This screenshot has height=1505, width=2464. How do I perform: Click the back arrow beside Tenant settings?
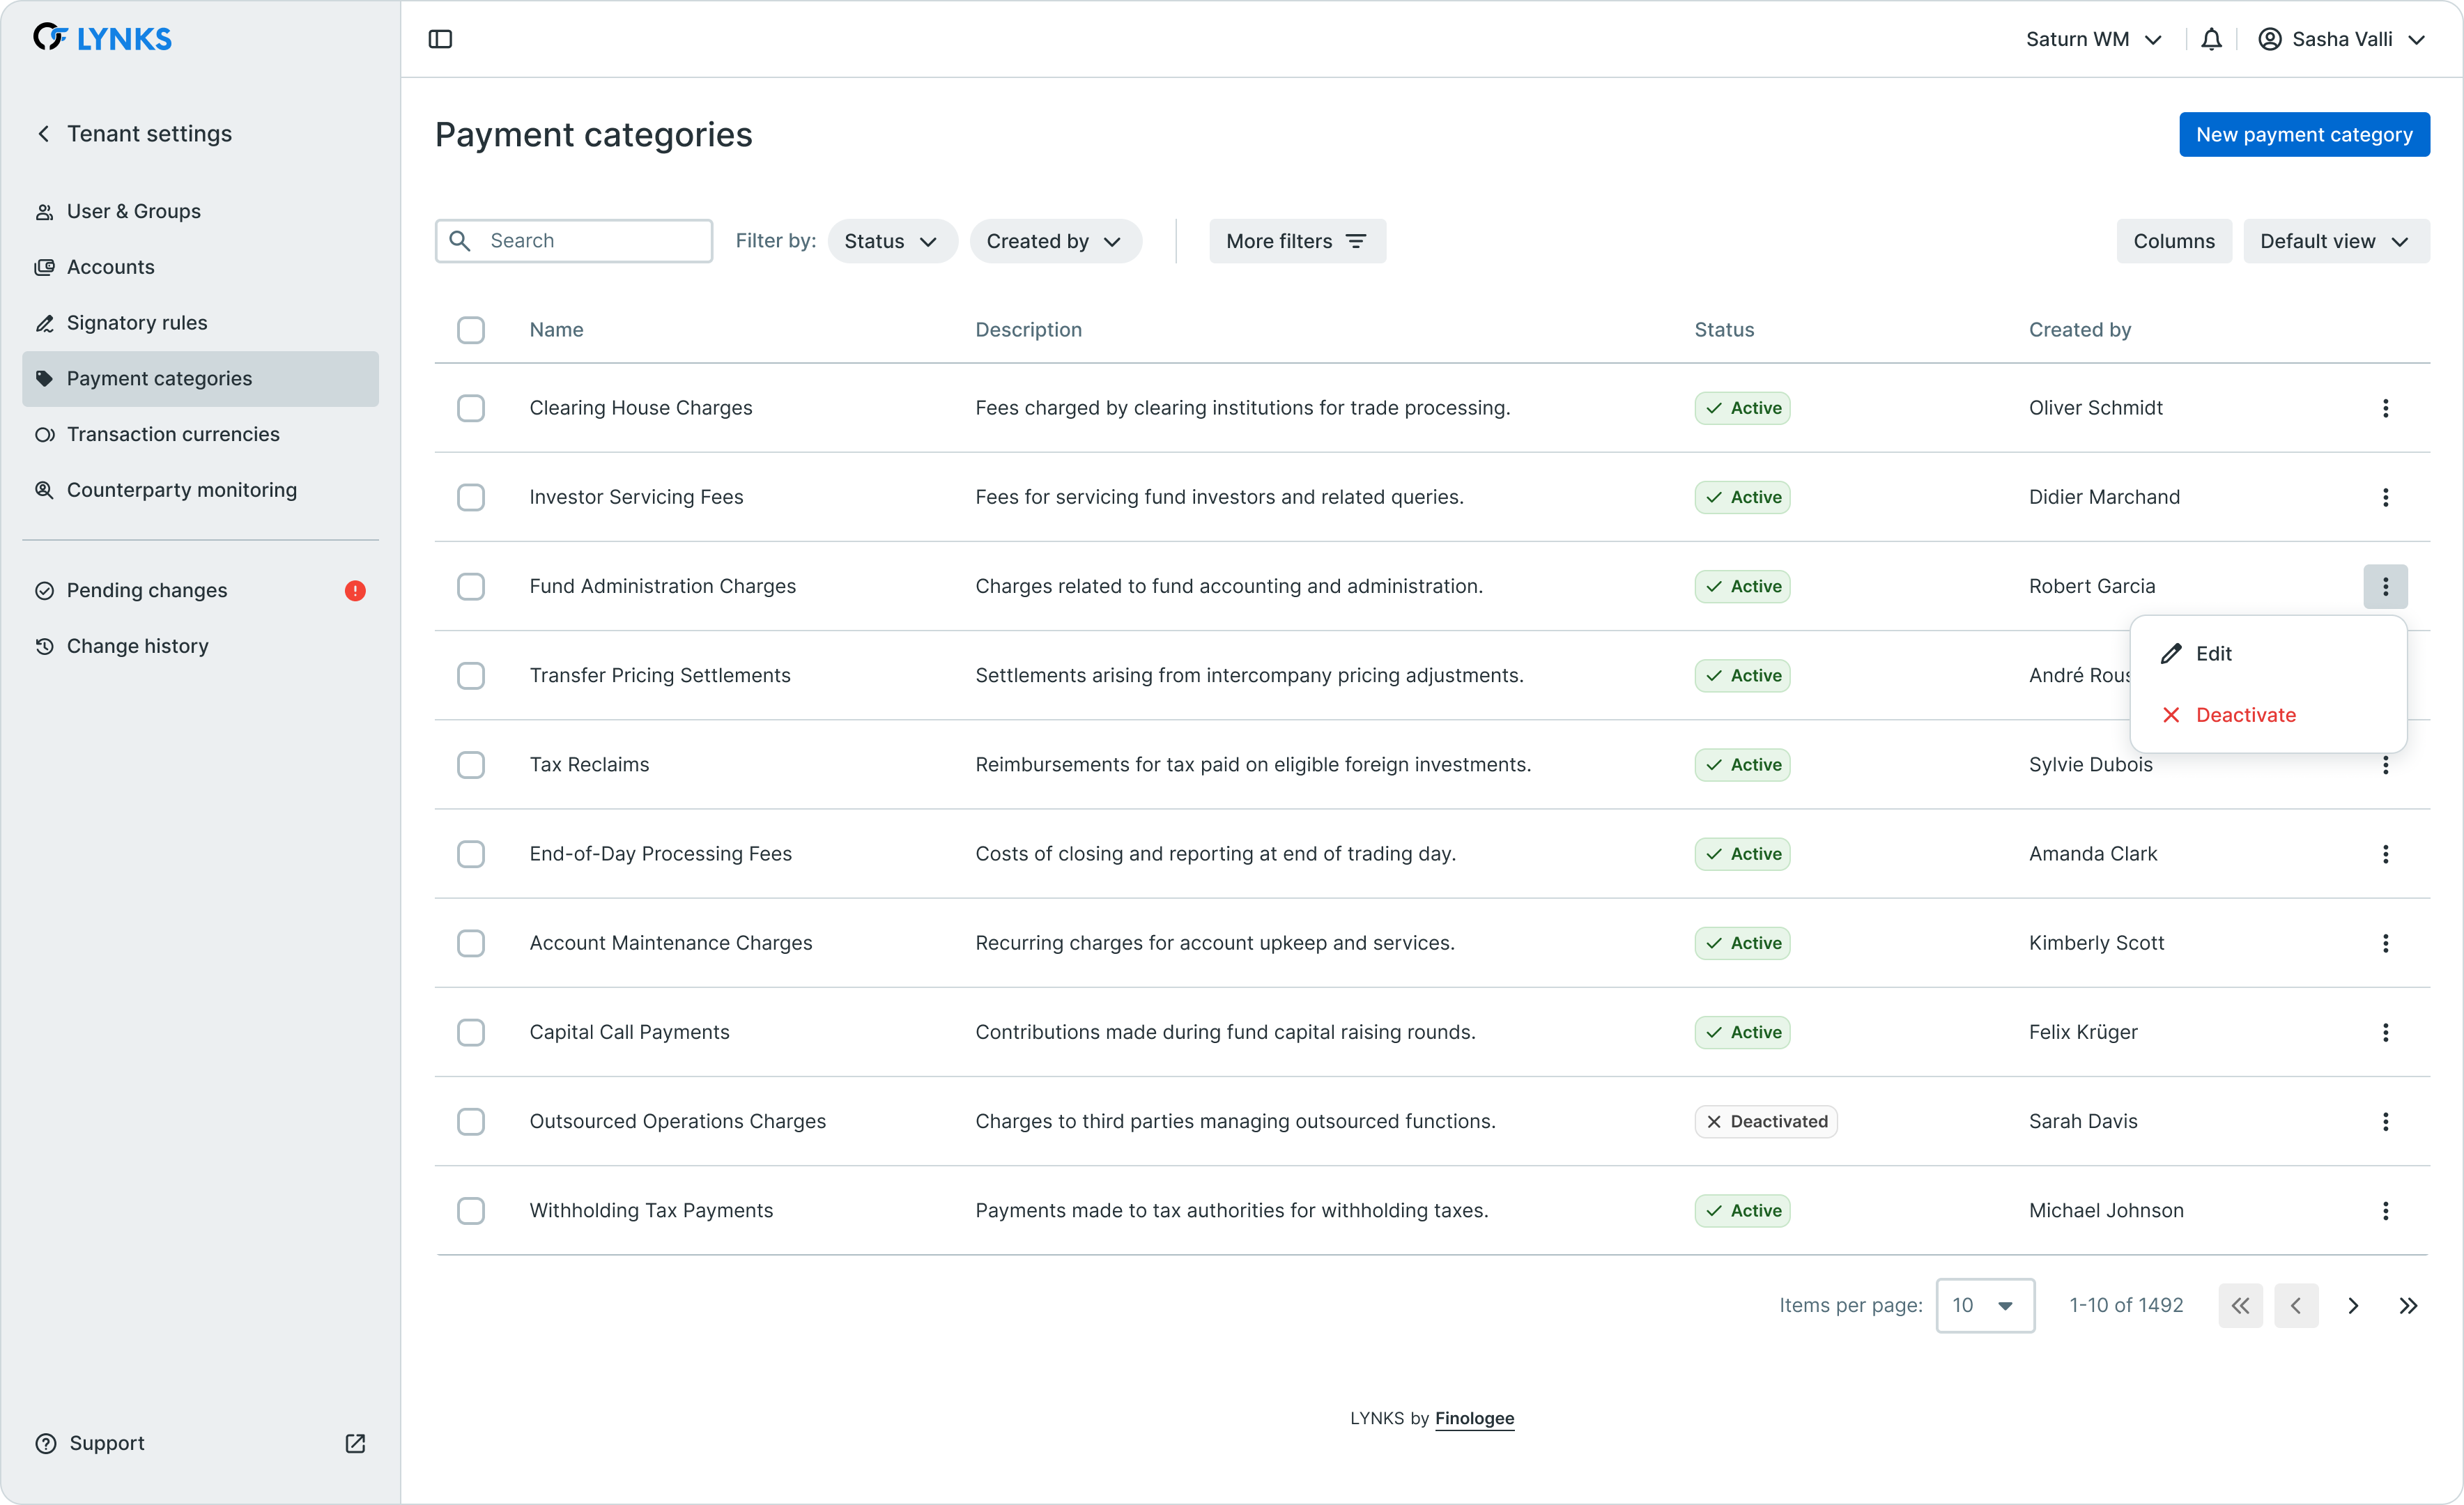click(44, 134)
